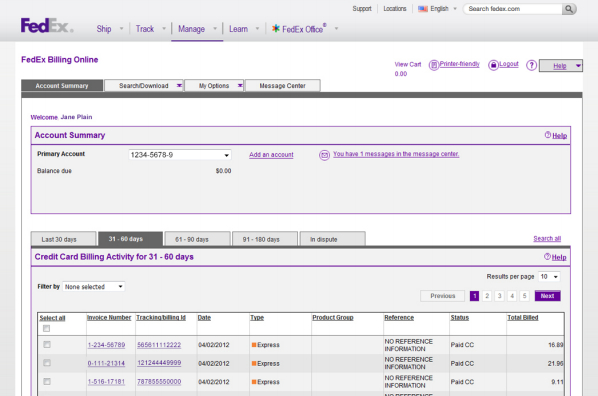Select the In dispute tab
This screenshot has height=396, width=598.
[x=332, y=239]
